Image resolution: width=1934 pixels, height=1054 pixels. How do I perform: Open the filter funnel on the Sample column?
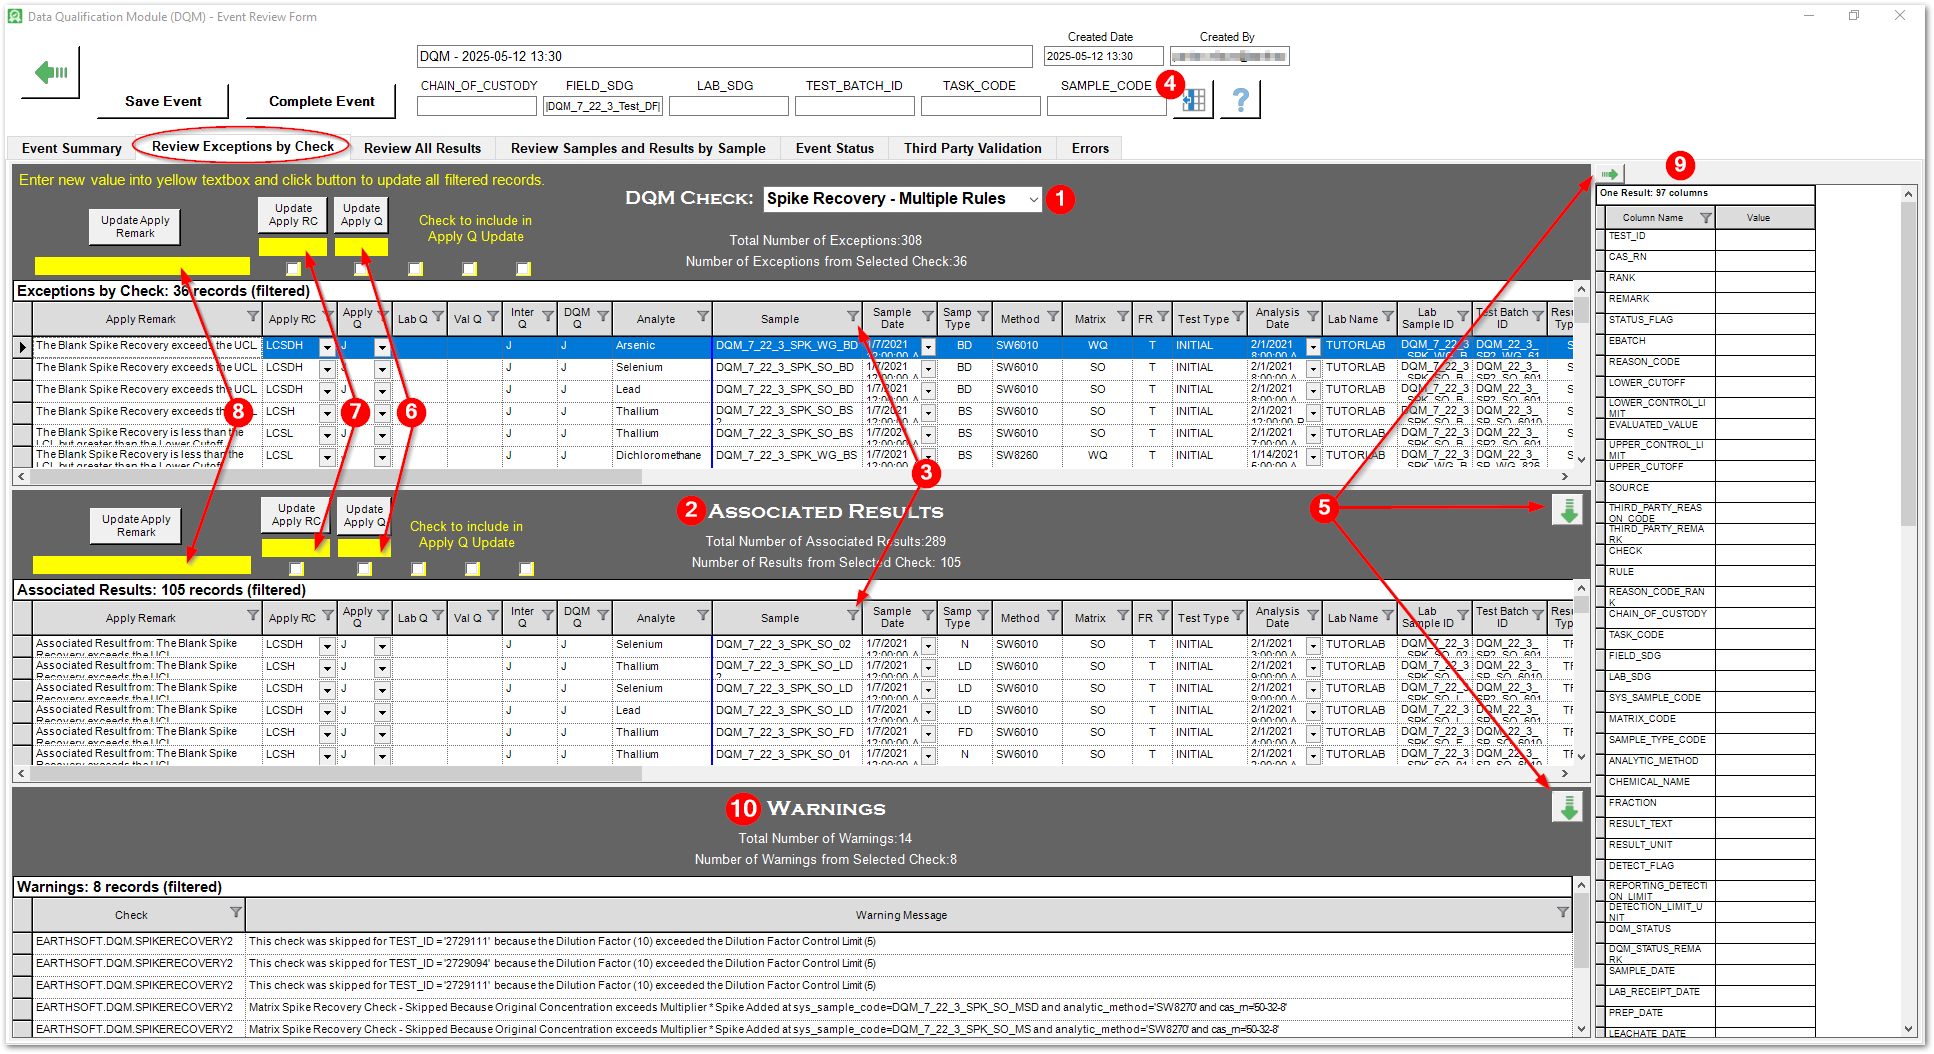tap(850, 318)
